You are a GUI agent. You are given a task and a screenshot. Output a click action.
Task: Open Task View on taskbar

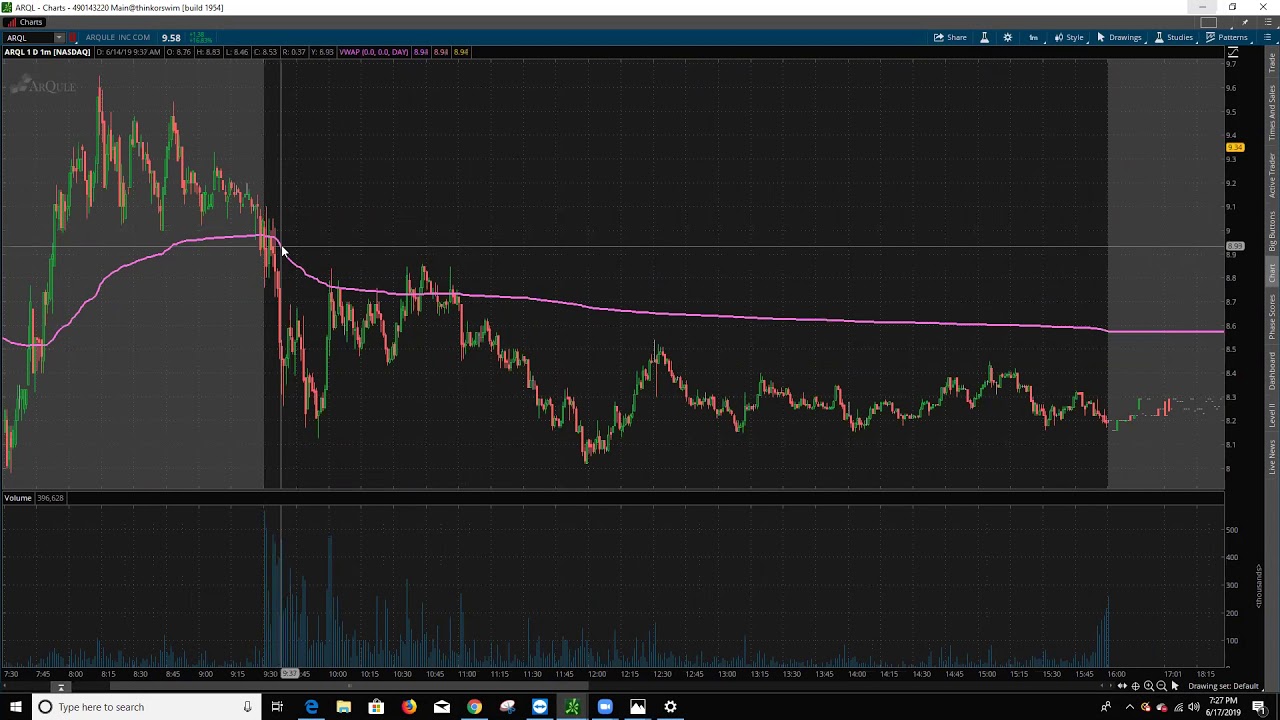[277, 707]
